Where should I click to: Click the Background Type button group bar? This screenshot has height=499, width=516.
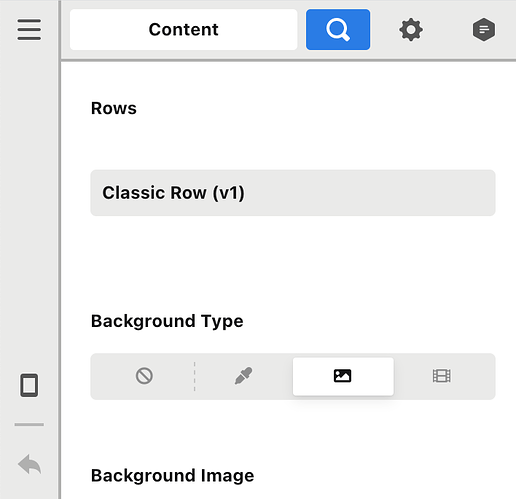pyautogui.click(x=293, y=376)
